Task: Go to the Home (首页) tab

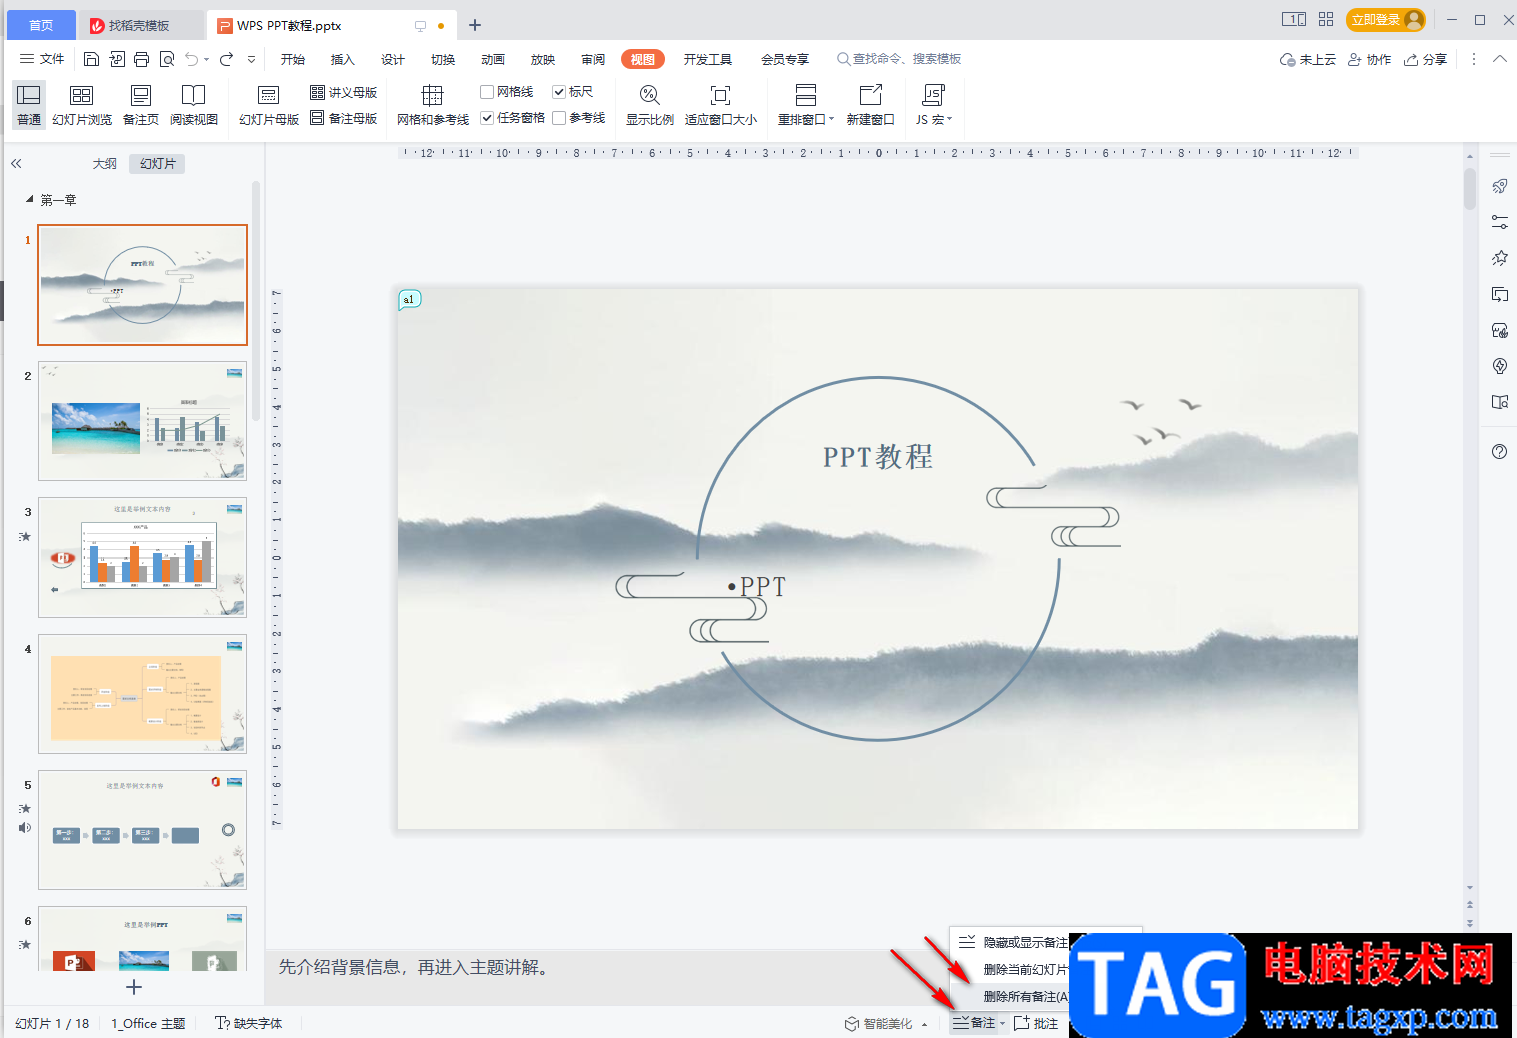Action: [x=41, y=26]
